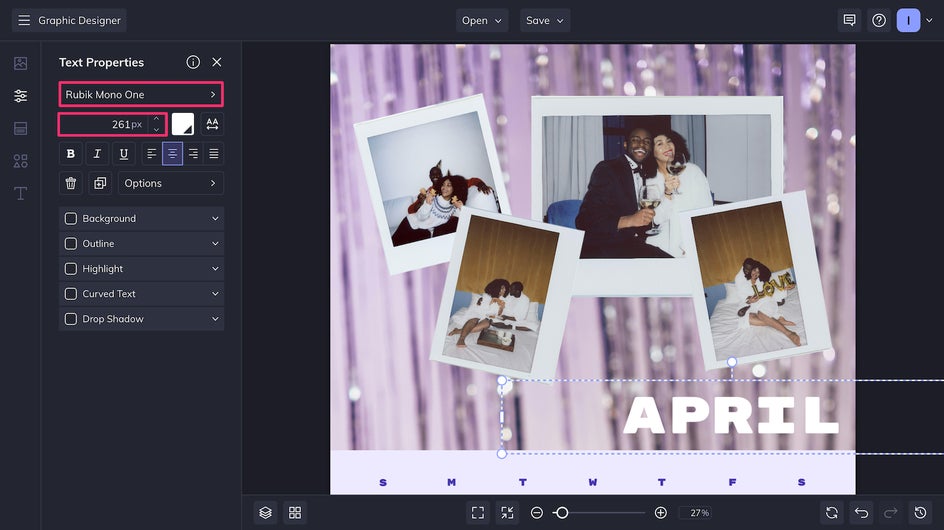This screenshot has height=530, width=944.
Task: Justify the text
Action: pos(214,154)
